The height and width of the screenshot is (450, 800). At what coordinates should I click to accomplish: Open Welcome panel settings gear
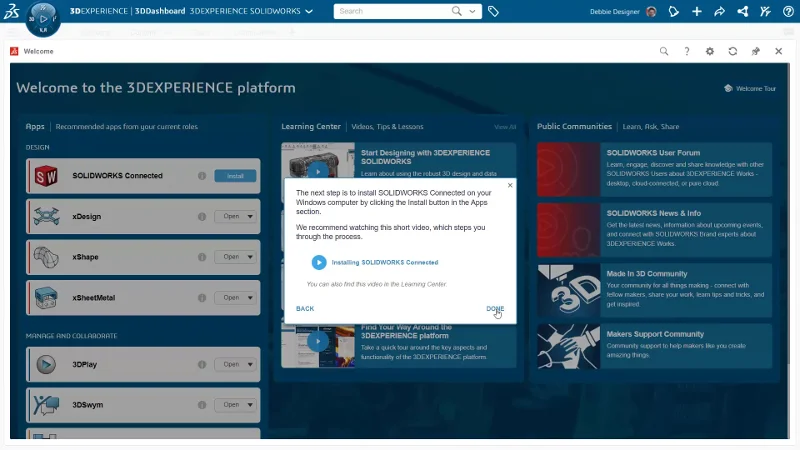710,51
